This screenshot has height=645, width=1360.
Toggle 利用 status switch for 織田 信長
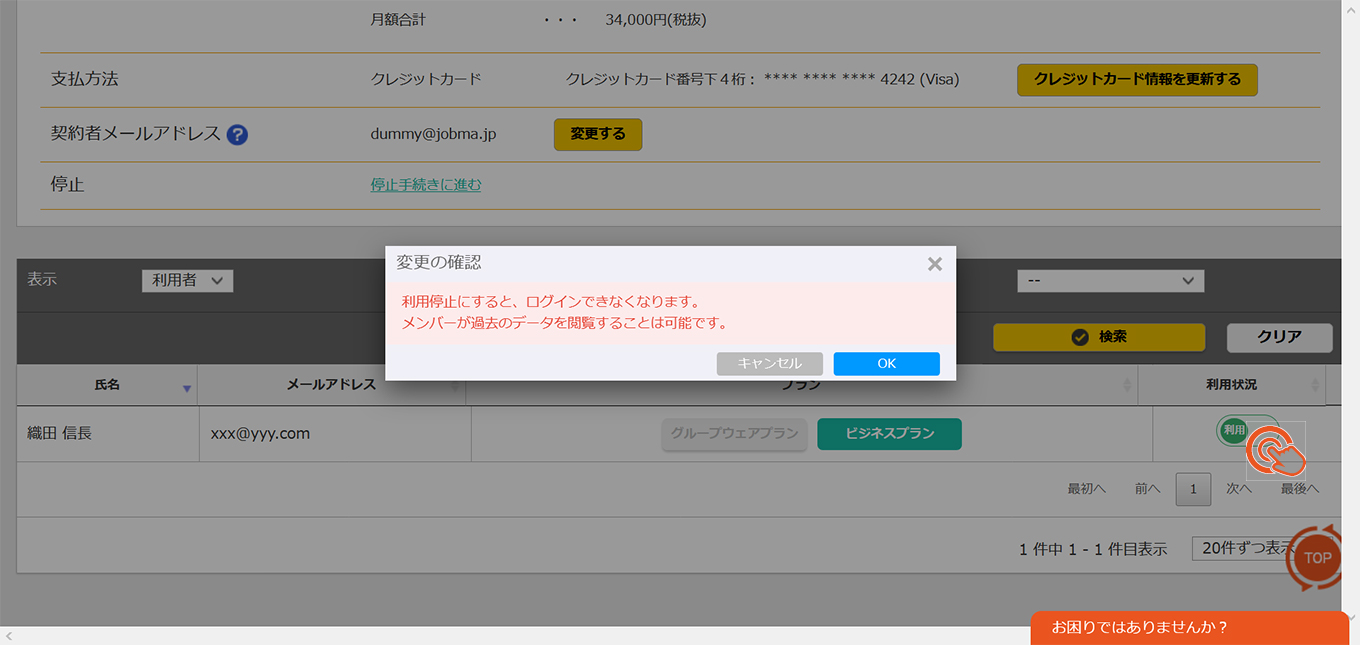pos(1247,430)
